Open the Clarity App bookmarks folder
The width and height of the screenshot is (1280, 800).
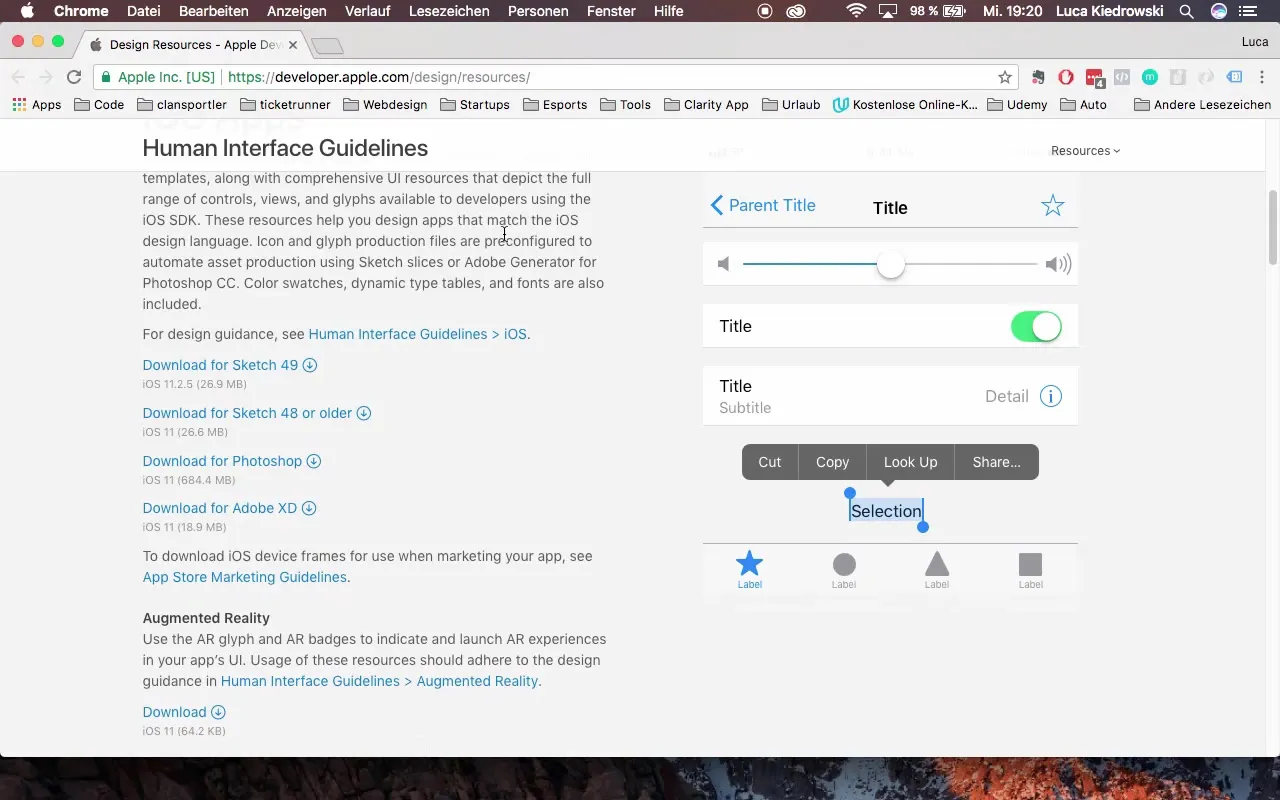pyautogui.click(x=706, y=104)
